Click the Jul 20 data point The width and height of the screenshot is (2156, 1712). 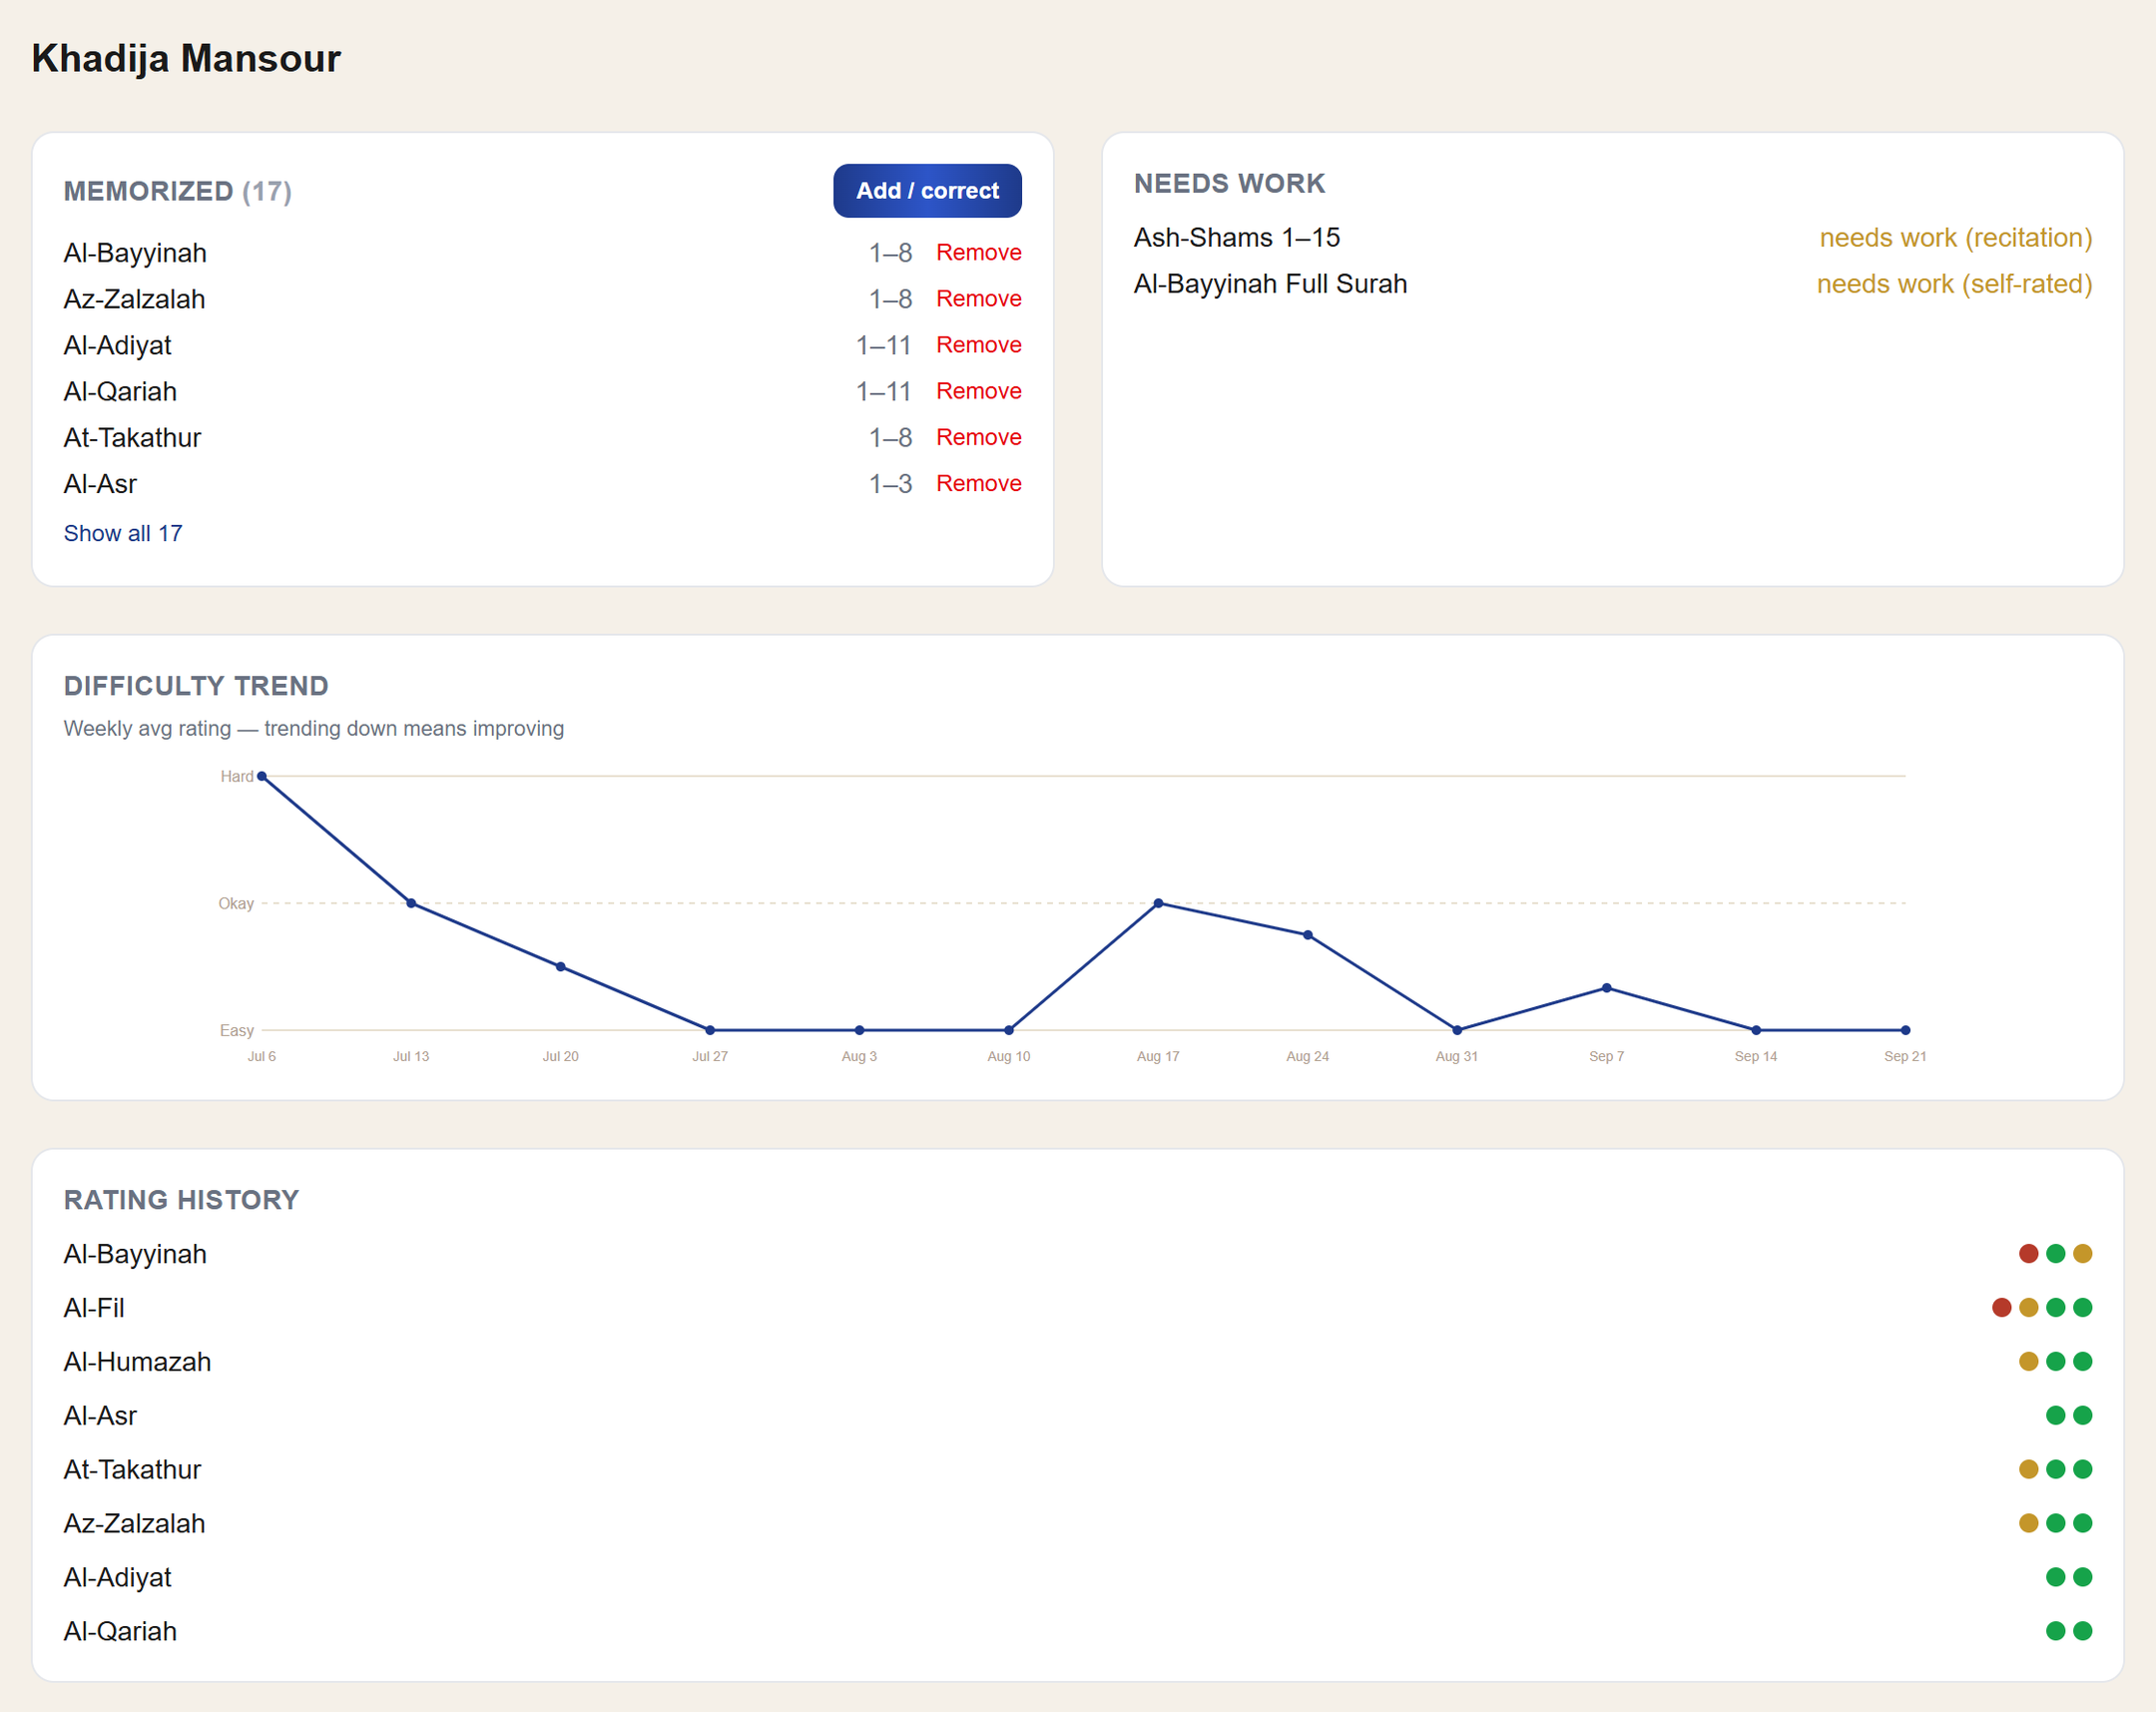pos(561,967)
